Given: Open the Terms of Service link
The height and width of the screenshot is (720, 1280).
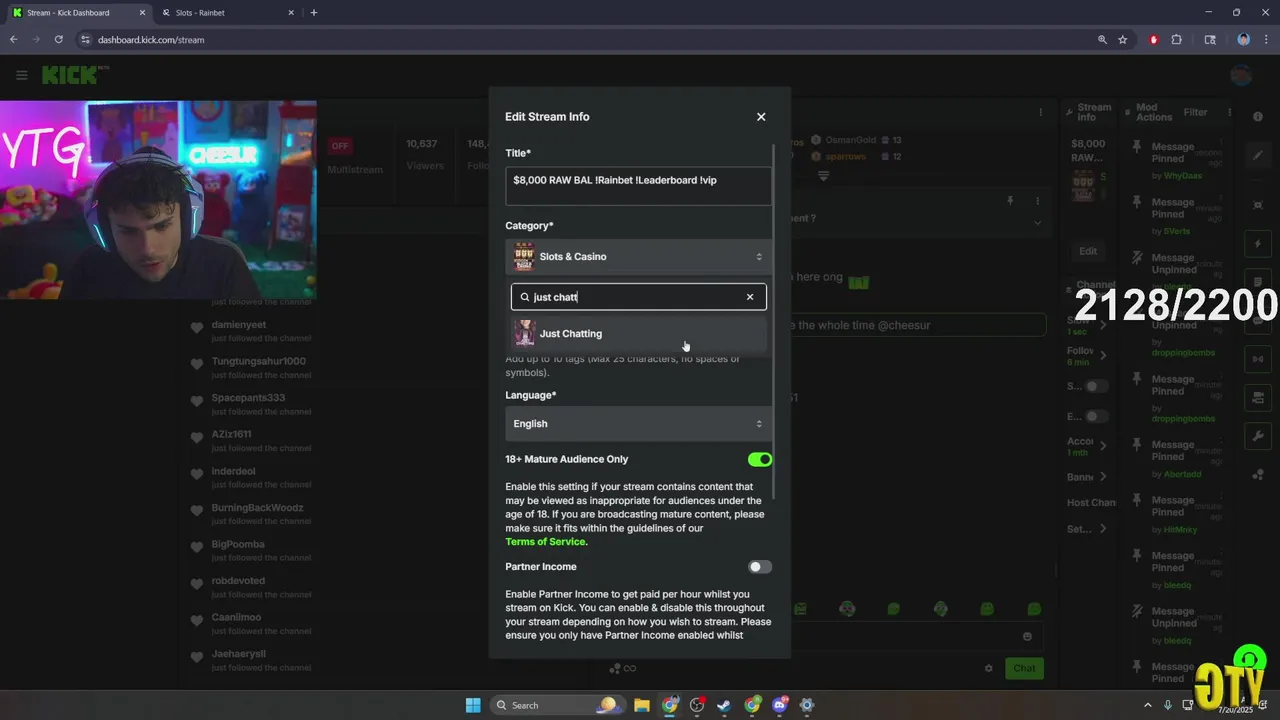Looking at the screenshot, I should (545, 542).
